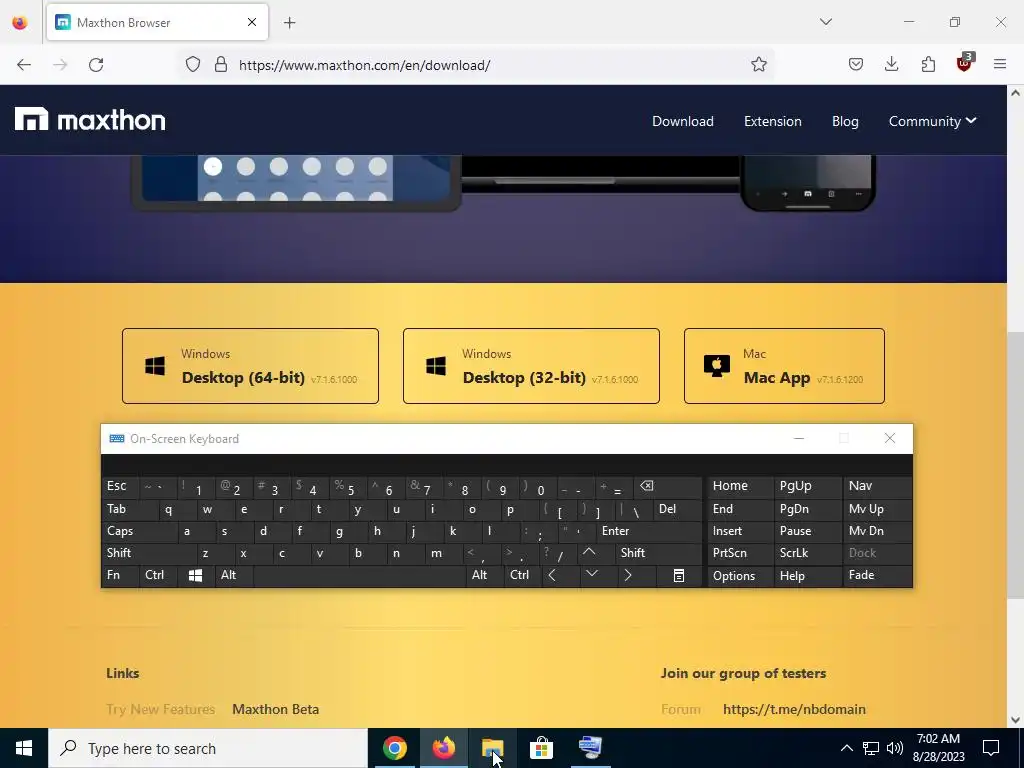Click the Enter key on keyboard
This screenshot has height=768, width=1024.
[649, 531]
